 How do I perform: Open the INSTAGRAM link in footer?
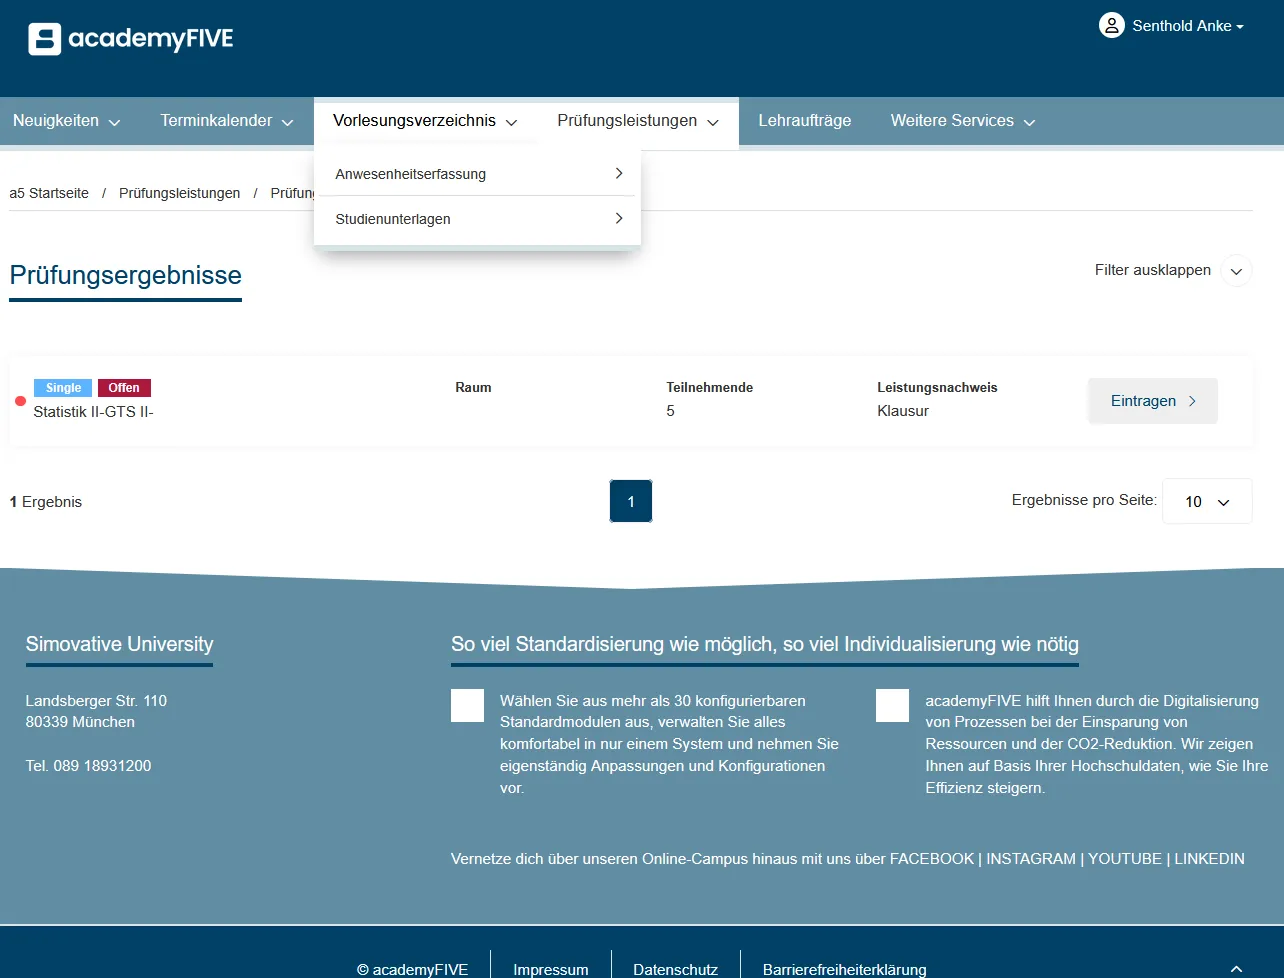1031,859
